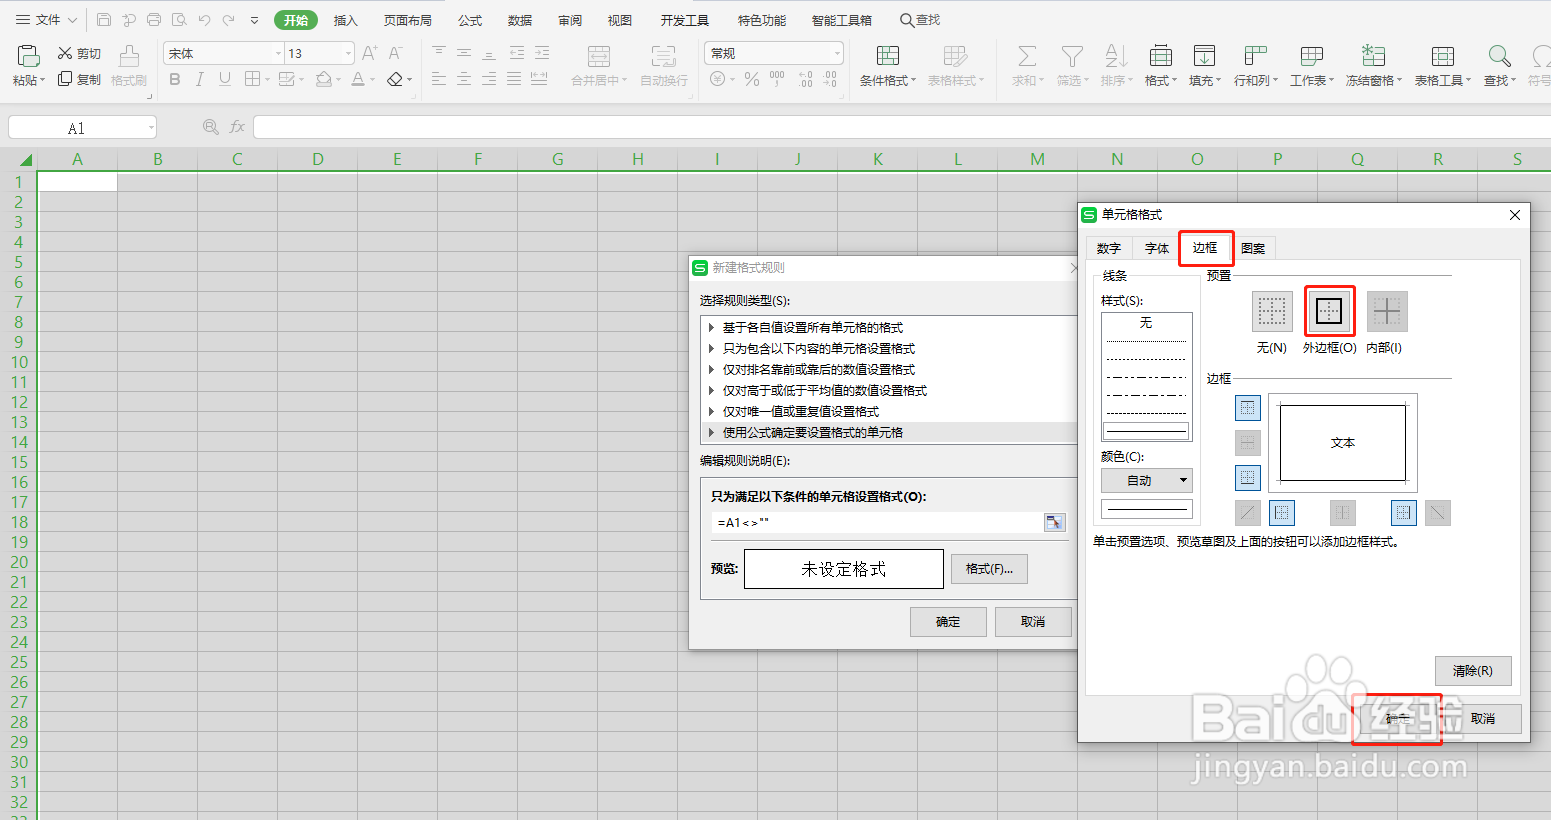Viewport: 1551px width, 820px height.
Task: Click the Worksheet (工作表) icon
Action: point(1312,56)
